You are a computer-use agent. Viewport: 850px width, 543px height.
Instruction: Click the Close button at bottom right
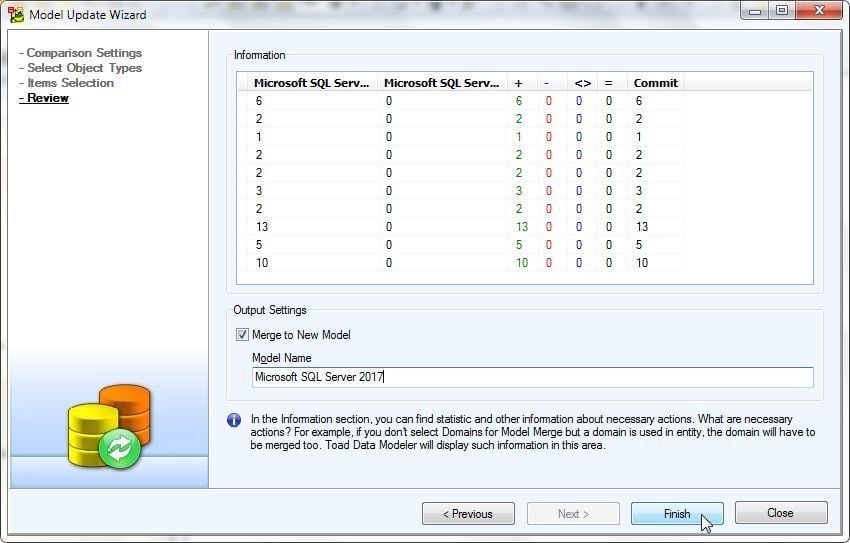[781, 513]
